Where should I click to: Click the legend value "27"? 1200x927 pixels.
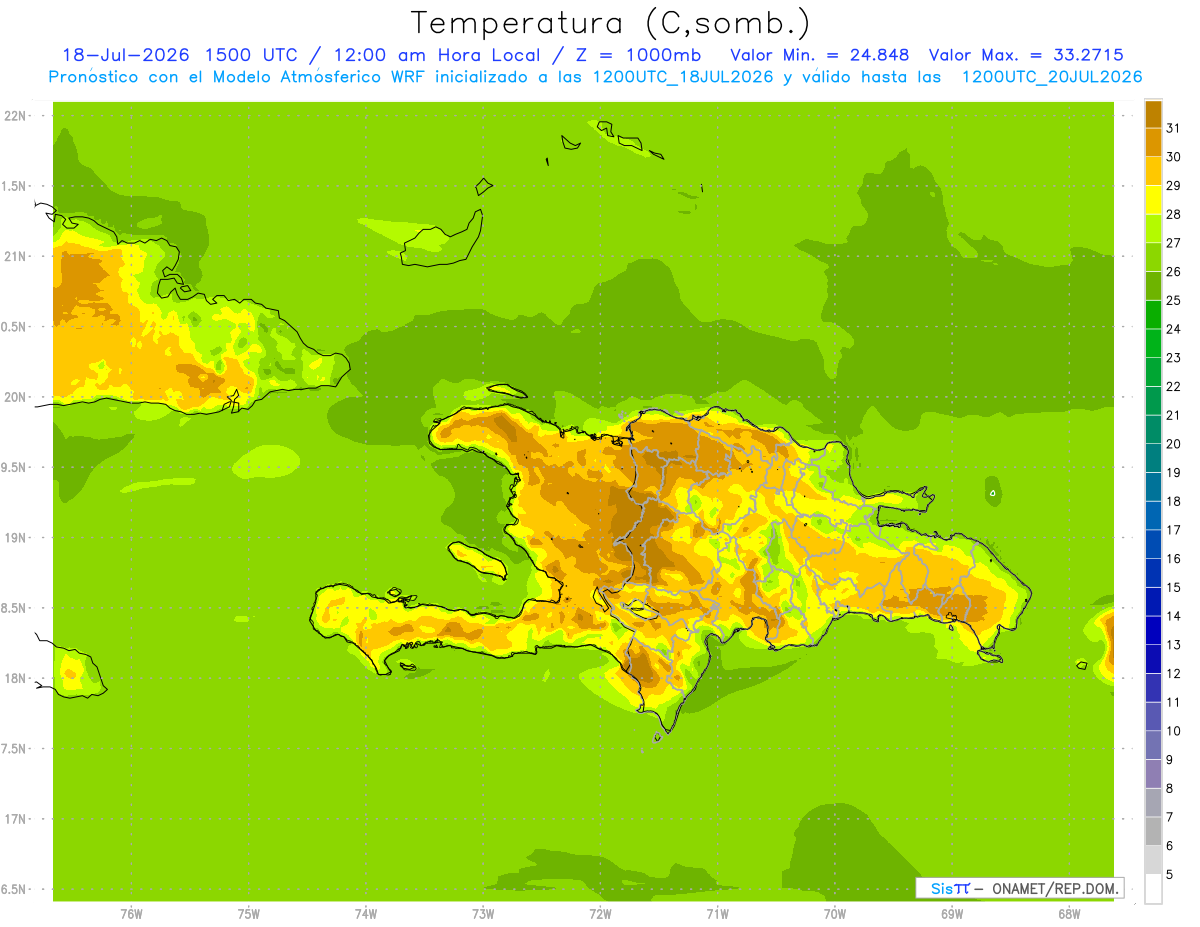point(1174,242)
